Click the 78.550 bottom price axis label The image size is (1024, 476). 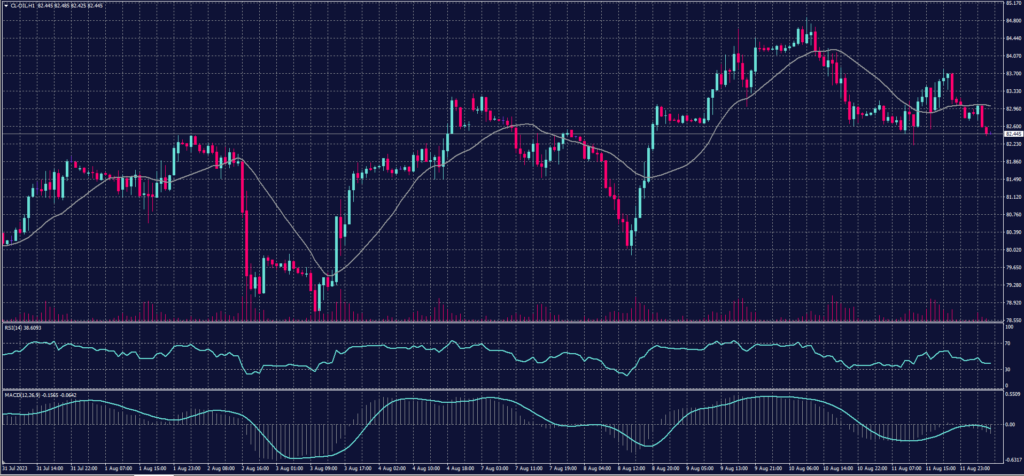pos(1011,320)
